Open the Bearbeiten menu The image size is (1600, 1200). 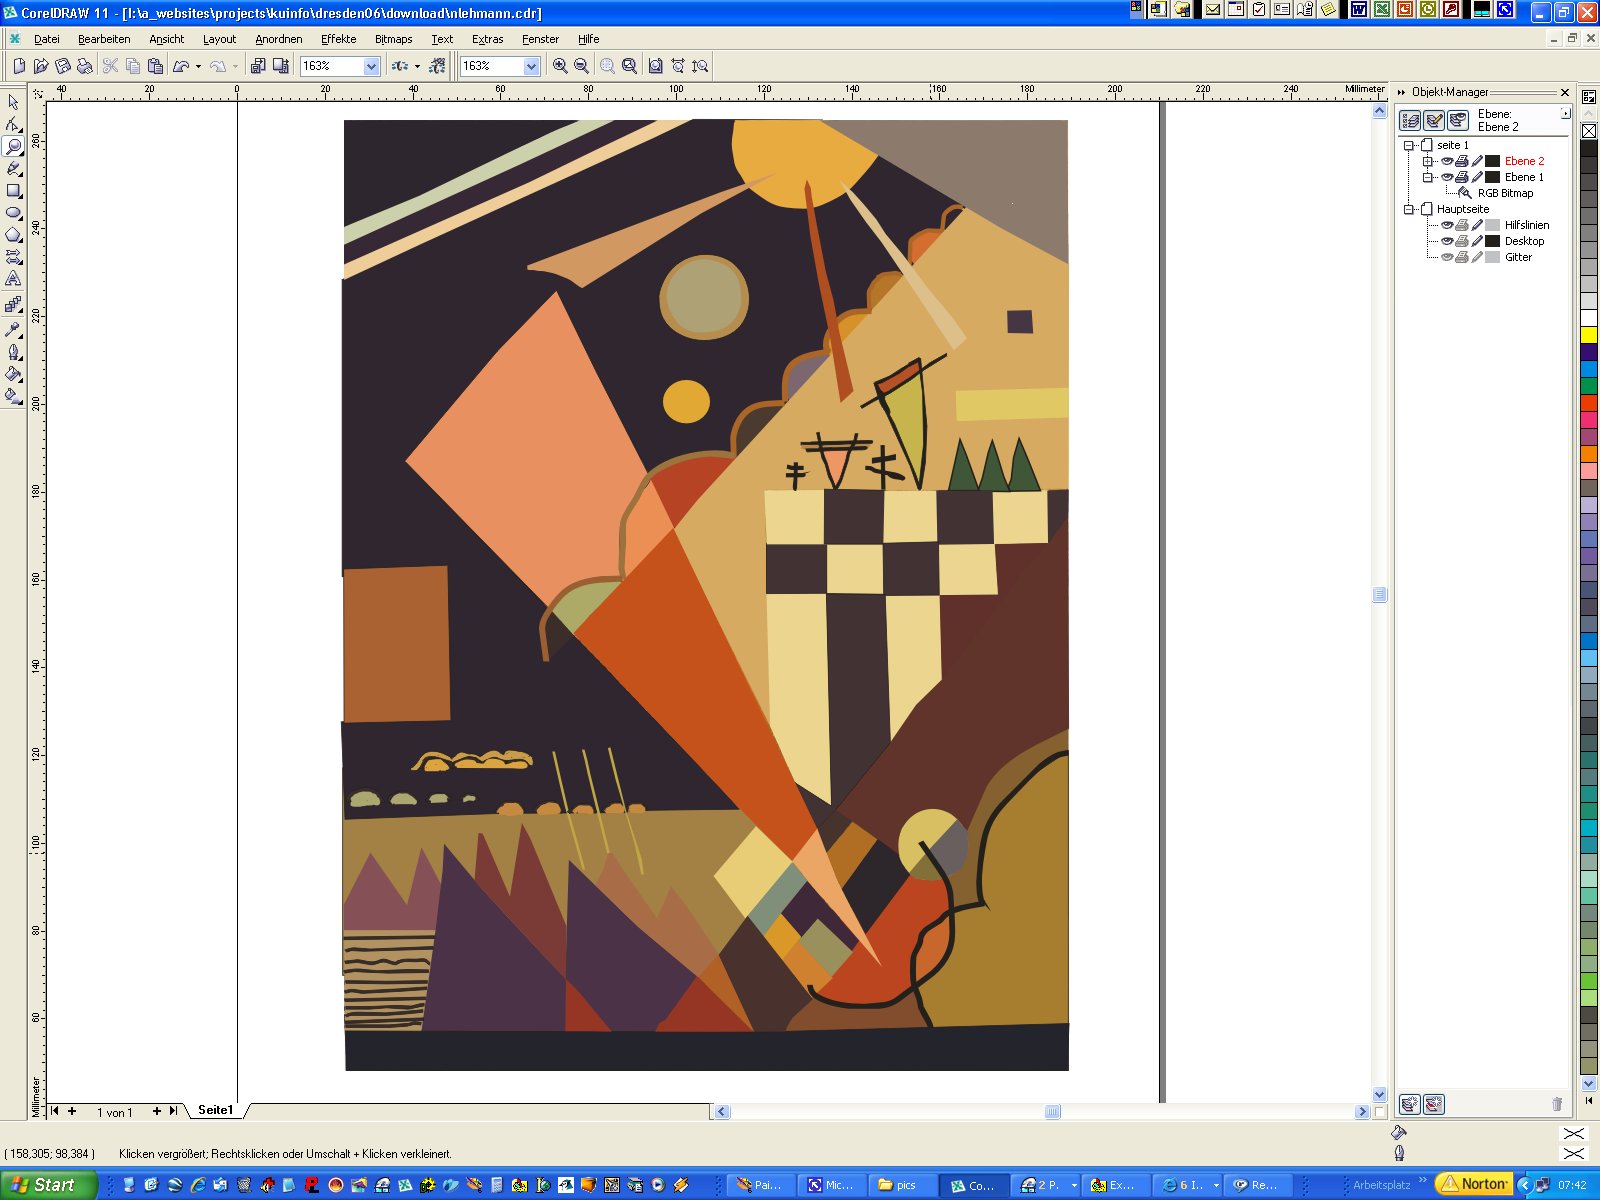coord(104,39)
